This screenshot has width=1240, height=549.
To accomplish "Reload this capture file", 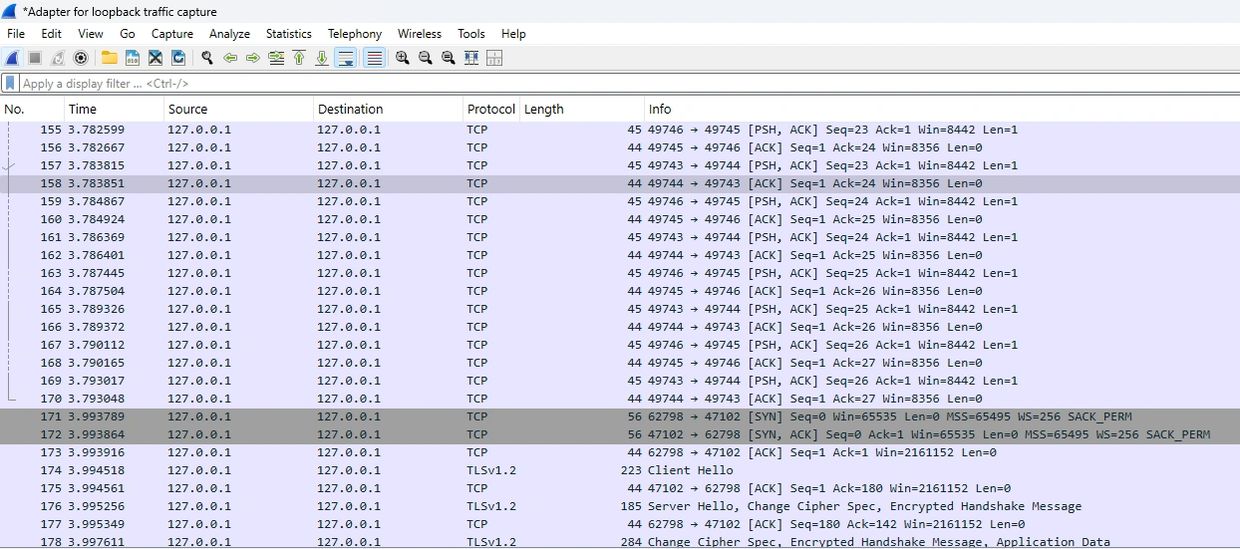I will (x=178, y=58).
